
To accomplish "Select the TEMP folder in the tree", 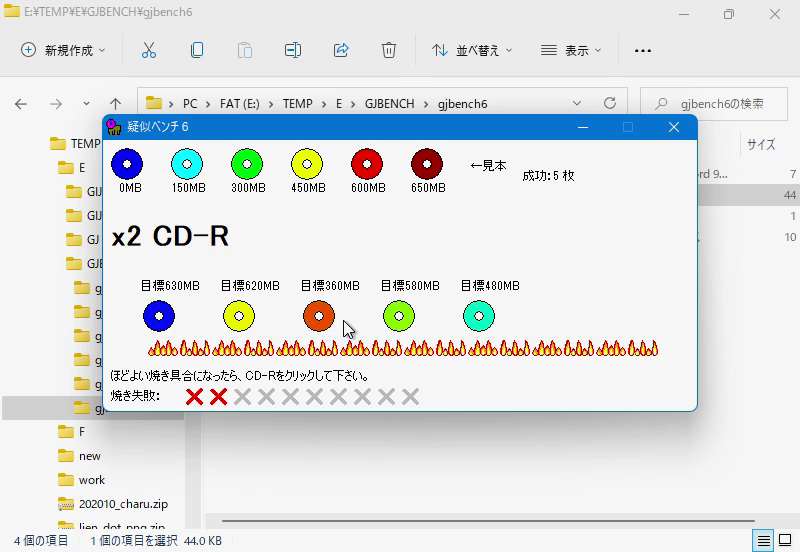I will pos(76,144).
